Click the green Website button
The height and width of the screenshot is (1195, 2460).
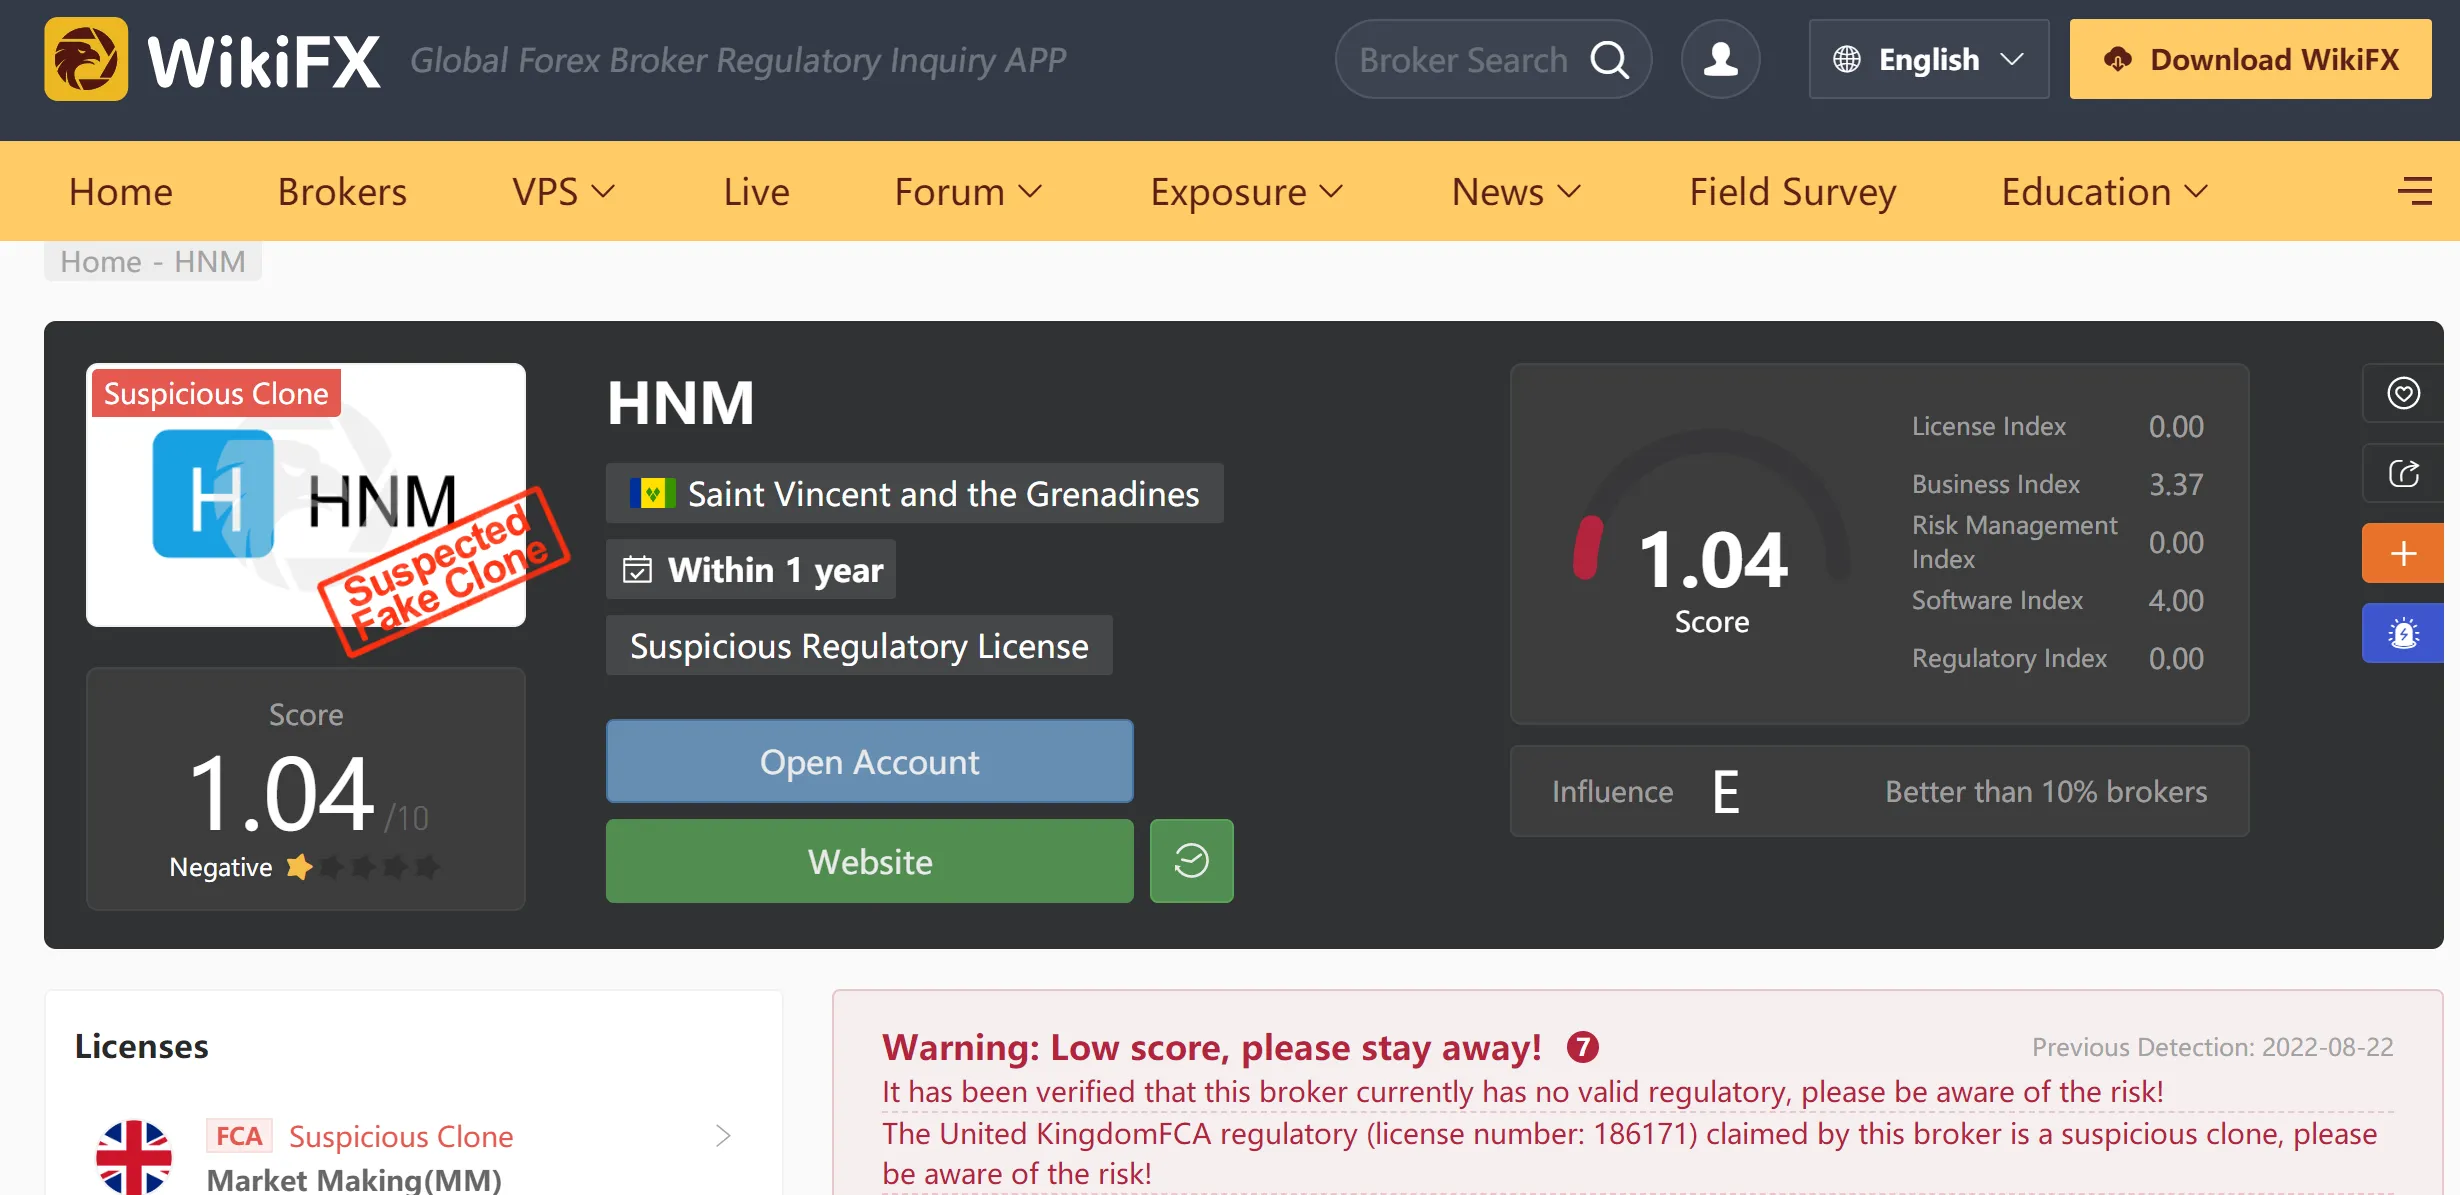pyautogui.click(x=869, y=861)
